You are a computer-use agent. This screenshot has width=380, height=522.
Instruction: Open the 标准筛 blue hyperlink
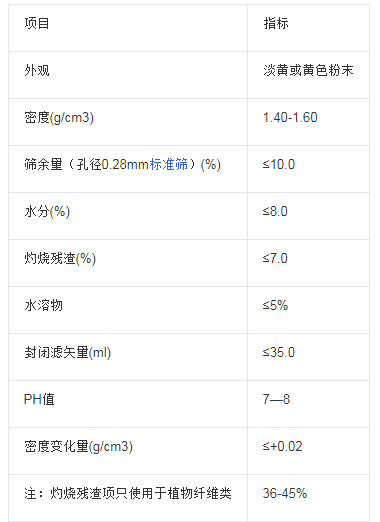pos(169,165)
